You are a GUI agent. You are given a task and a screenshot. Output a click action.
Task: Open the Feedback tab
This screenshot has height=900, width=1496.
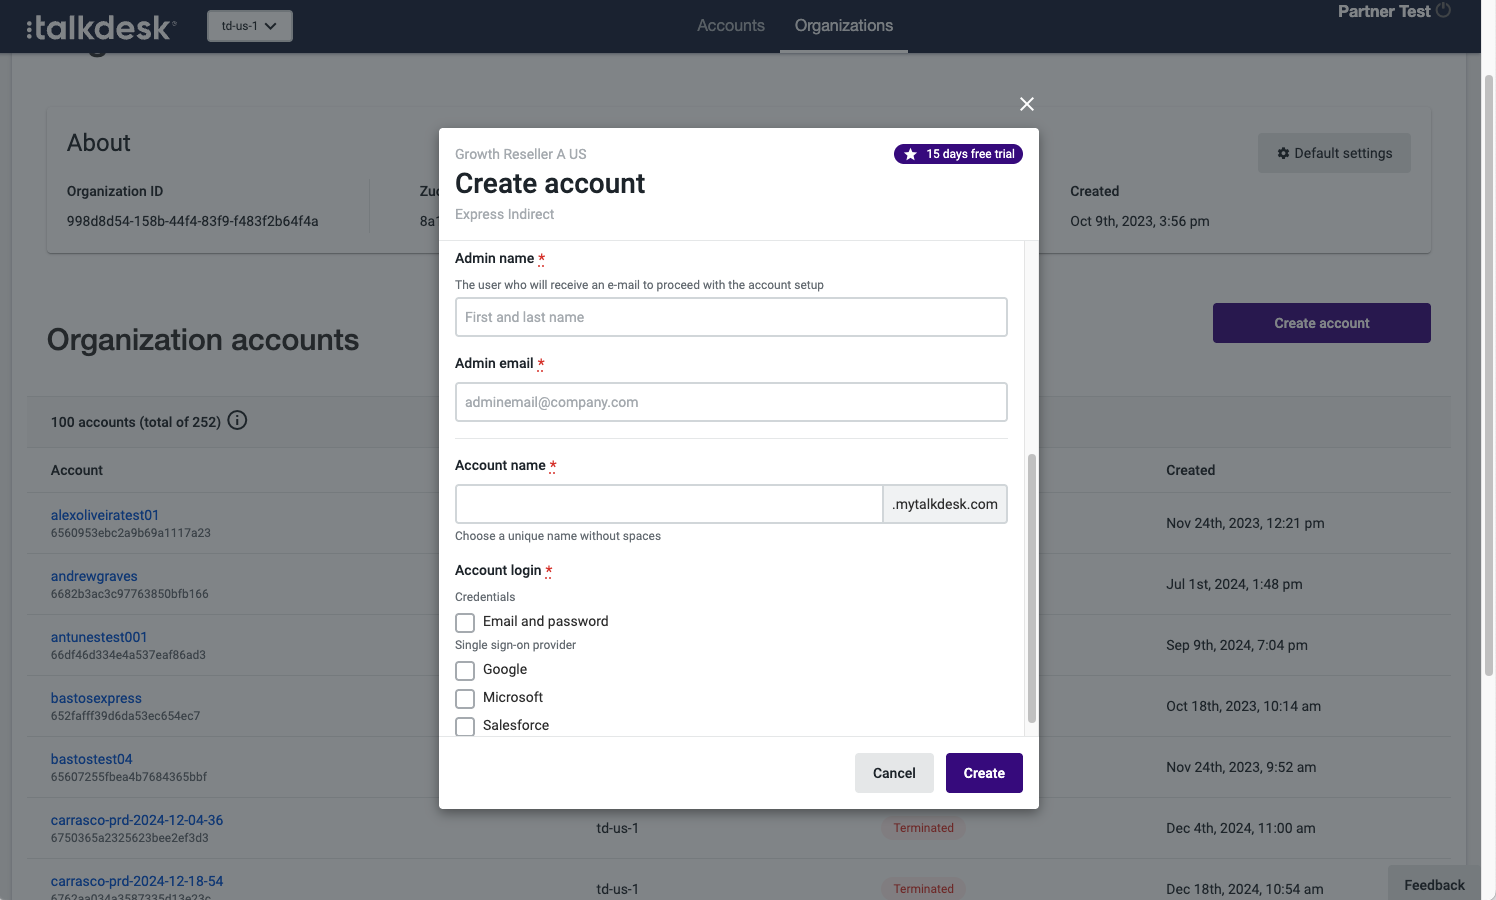[1434, 885]
